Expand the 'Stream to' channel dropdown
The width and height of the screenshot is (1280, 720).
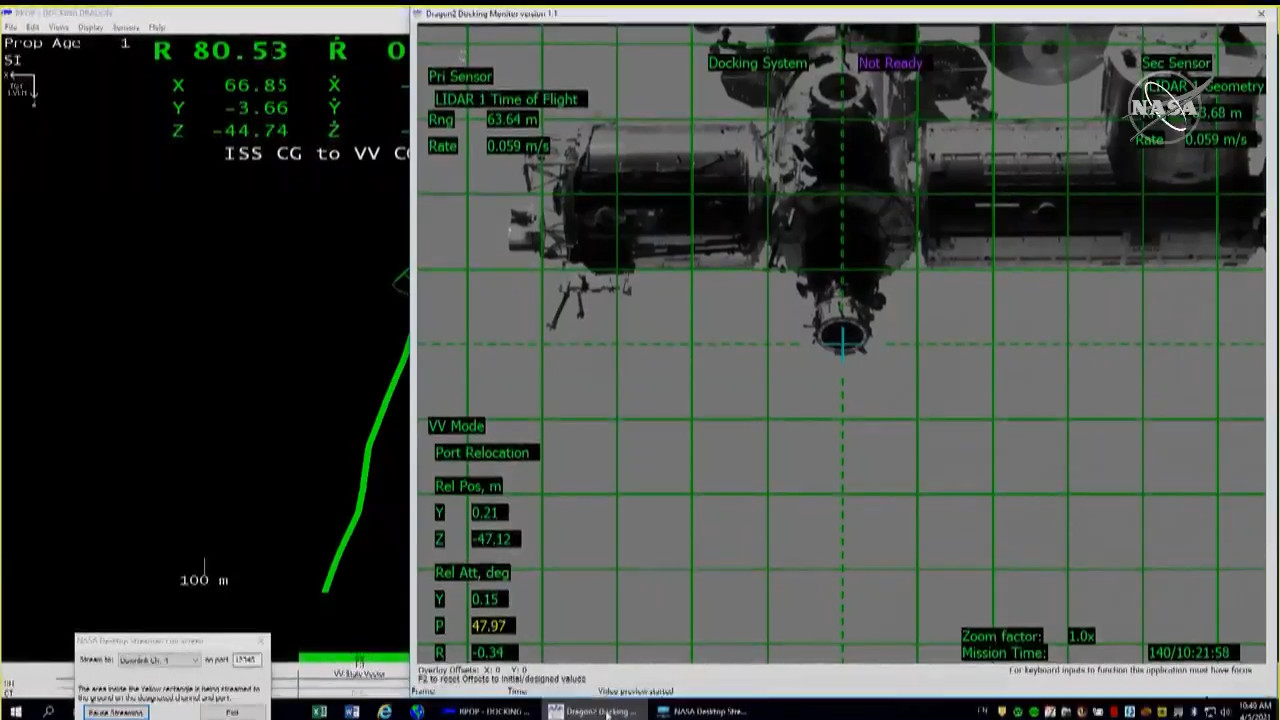click(159, 660)
